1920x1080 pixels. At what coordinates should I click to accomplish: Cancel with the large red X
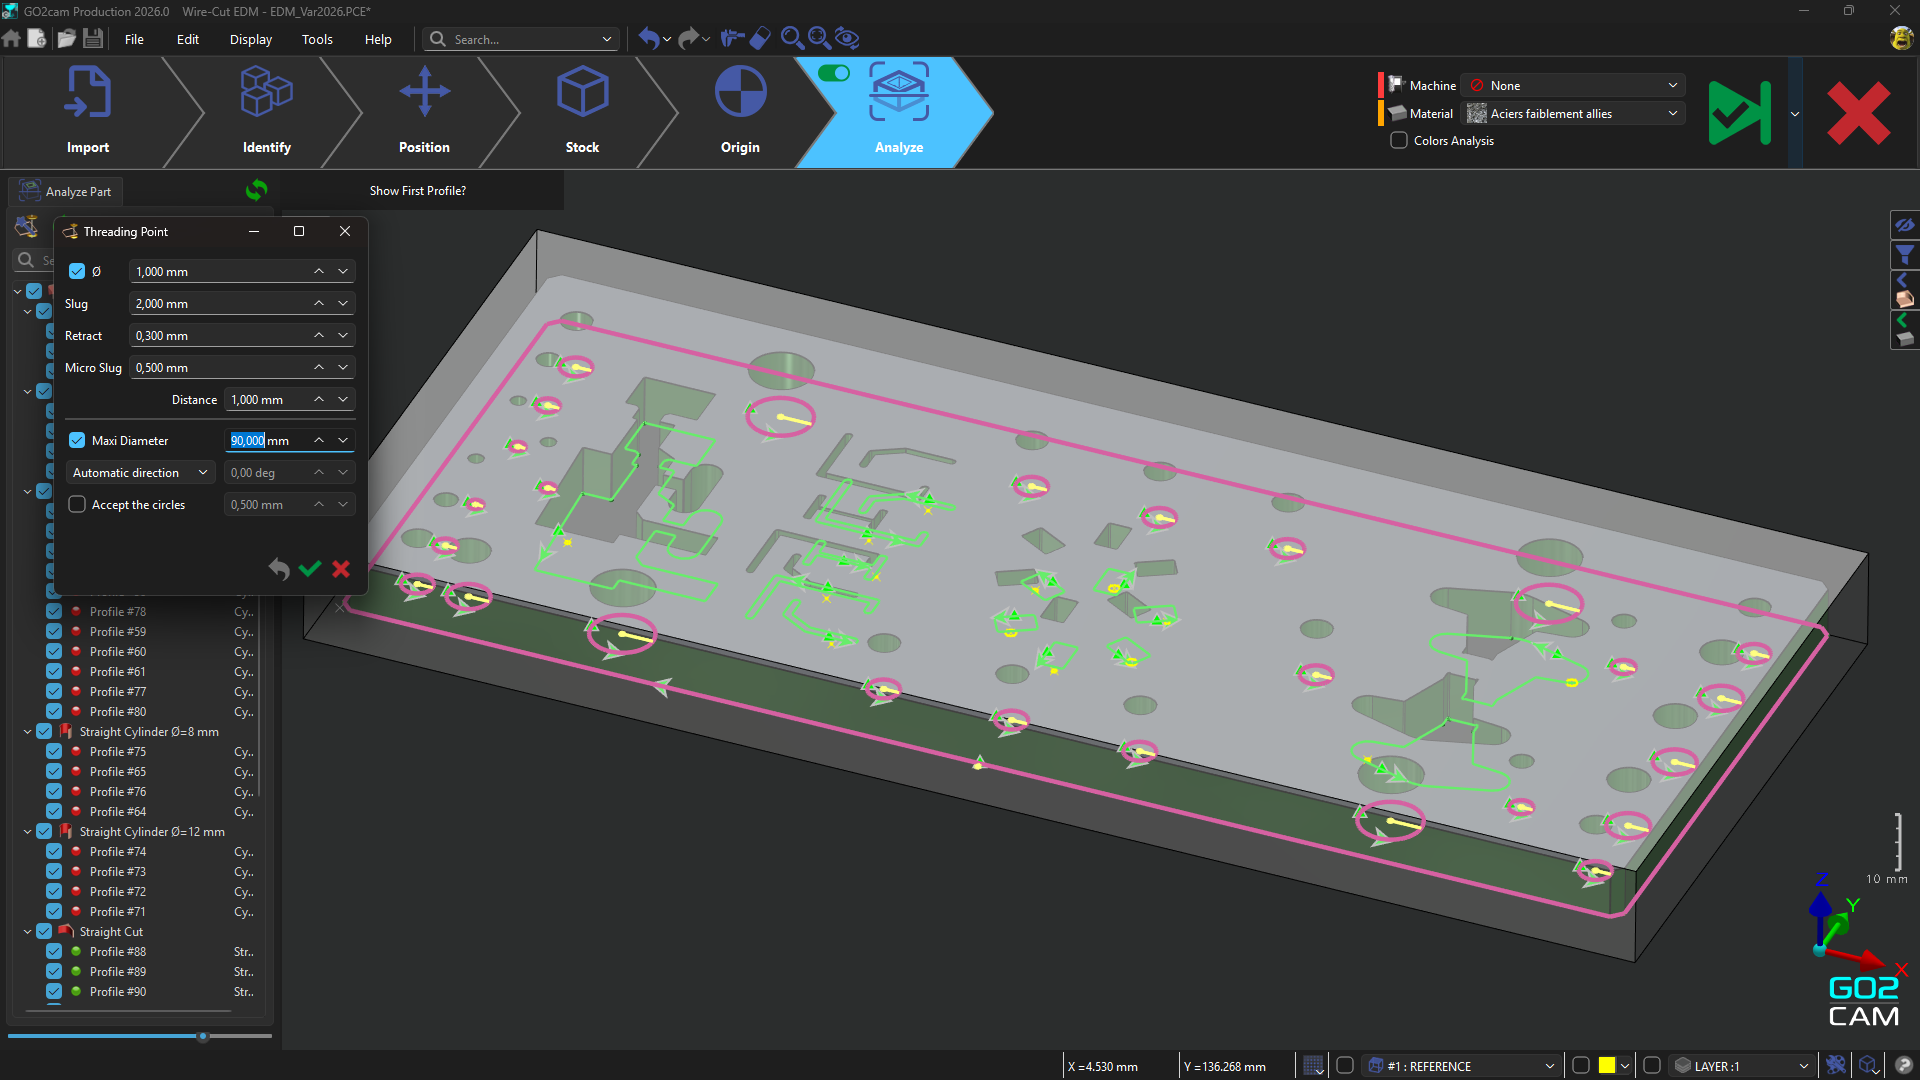coord(1858,113)
